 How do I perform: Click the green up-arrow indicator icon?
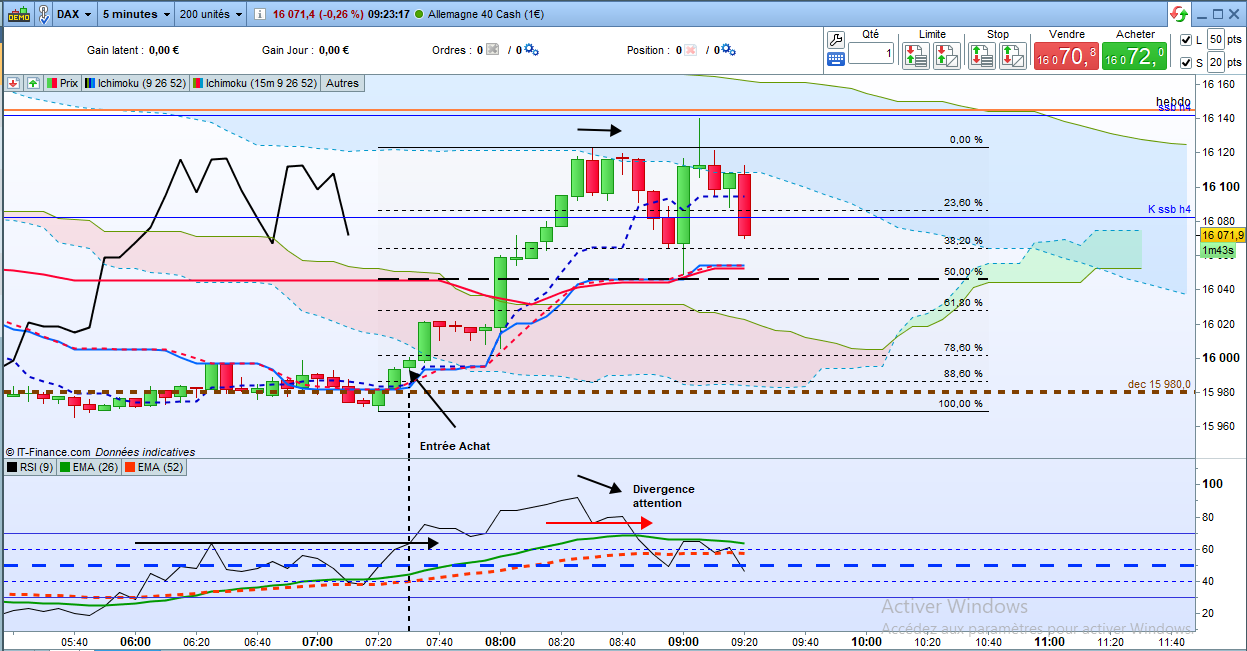(34, 83)
